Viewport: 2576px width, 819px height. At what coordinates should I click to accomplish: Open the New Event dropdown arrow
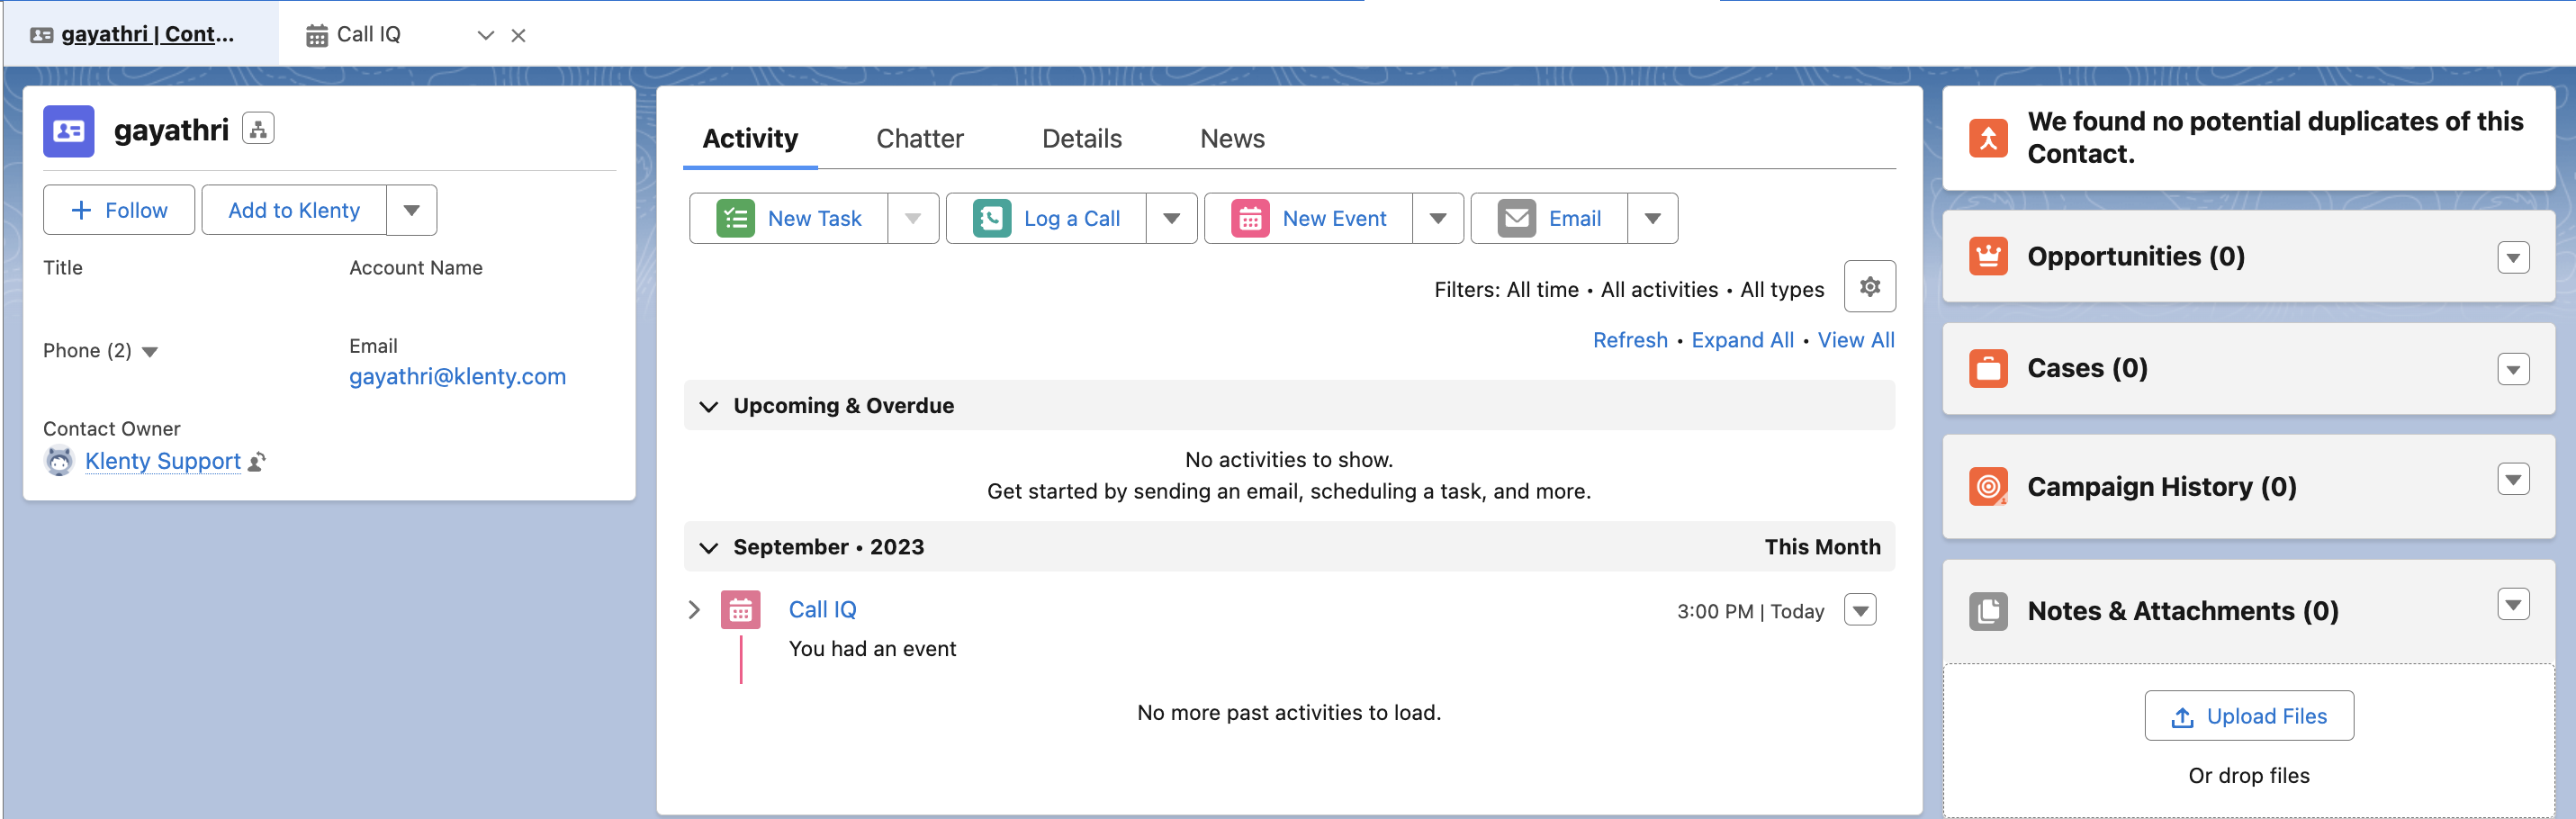click(1438, 218)
